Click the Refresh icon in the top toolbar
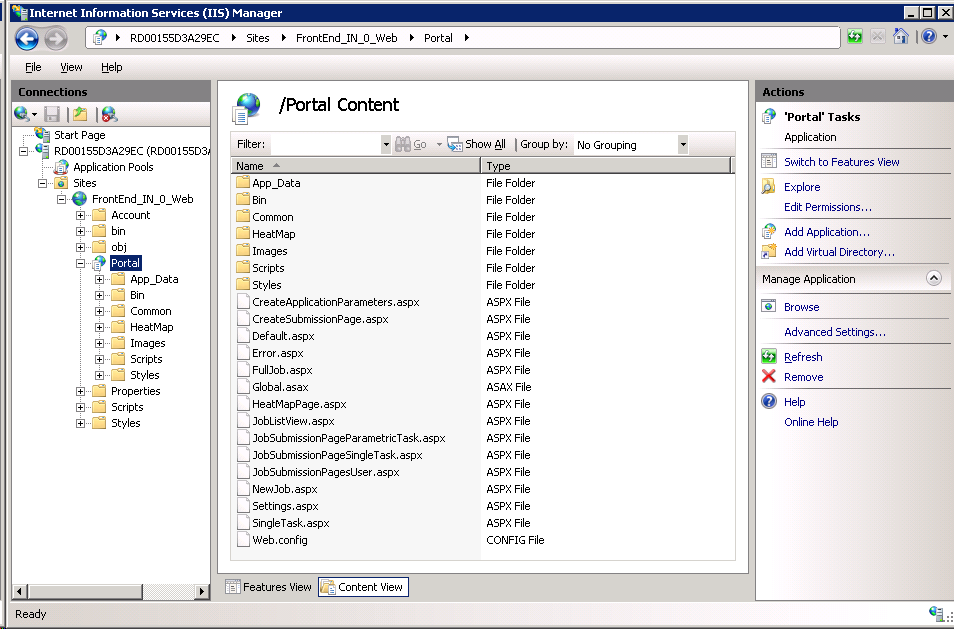 855,36
